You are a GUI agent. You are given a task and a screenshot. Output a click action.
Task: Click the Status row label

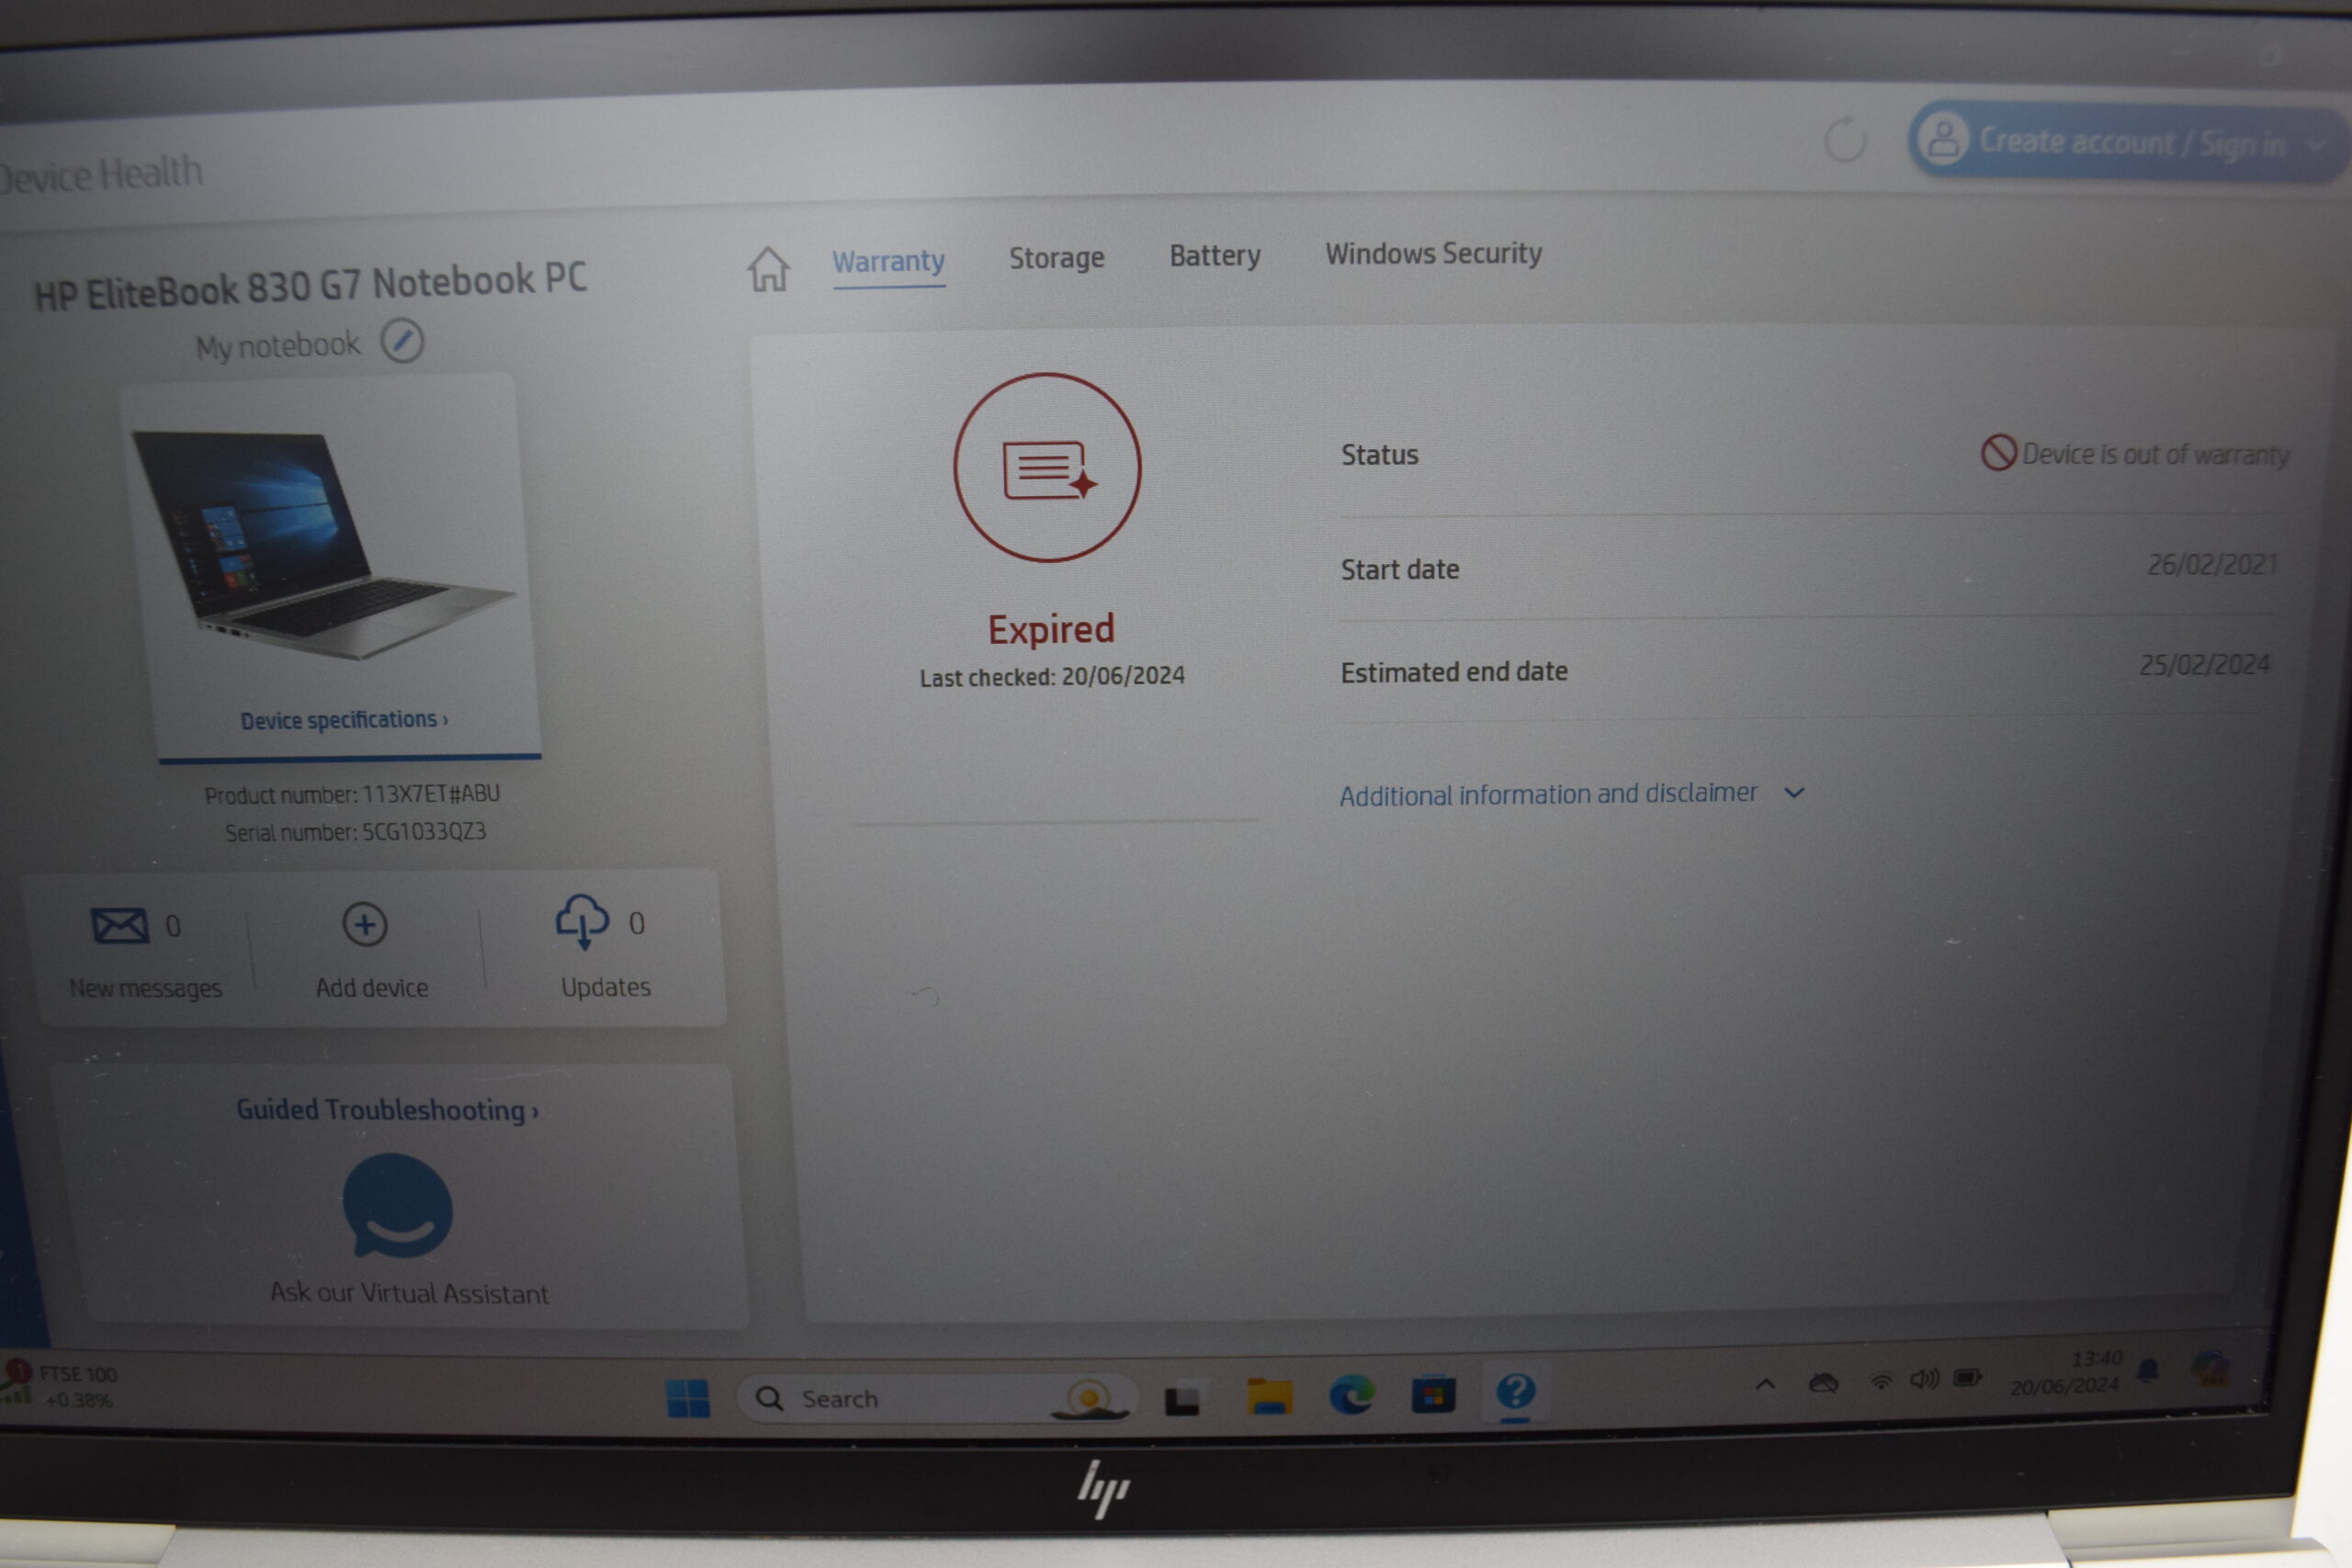[1379, 455]
